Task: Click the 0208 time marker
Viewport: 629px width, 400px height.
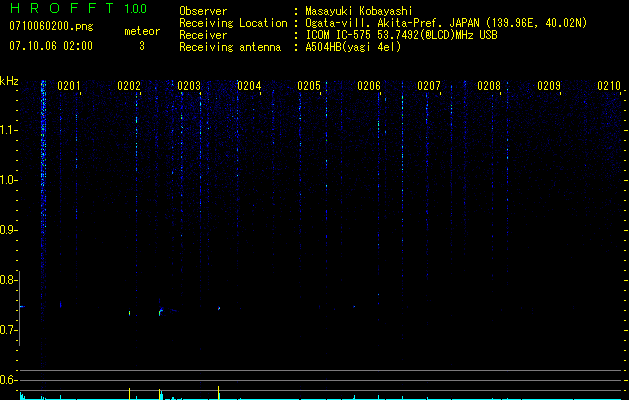Action: tap(489, 86)
